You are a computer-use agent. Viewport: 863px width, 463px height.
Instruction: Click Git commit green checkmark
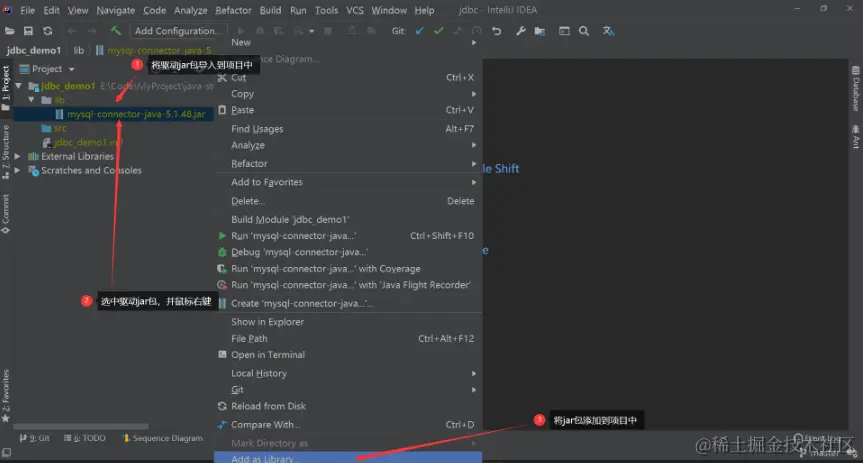click(x=439, y=31)
